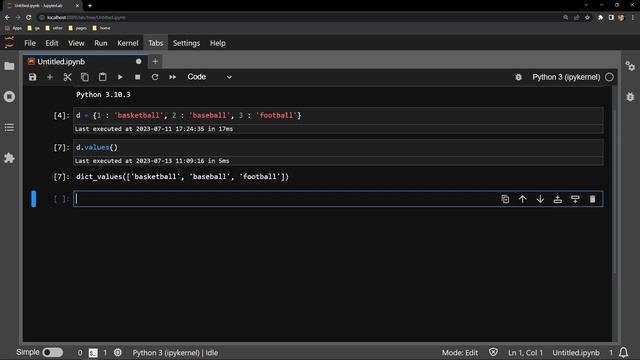The height and width of the screenshot is (360, 640).
Task: Restart the kernel with the circular arrow
Action: pyautogui.click(x=155, y=77)
